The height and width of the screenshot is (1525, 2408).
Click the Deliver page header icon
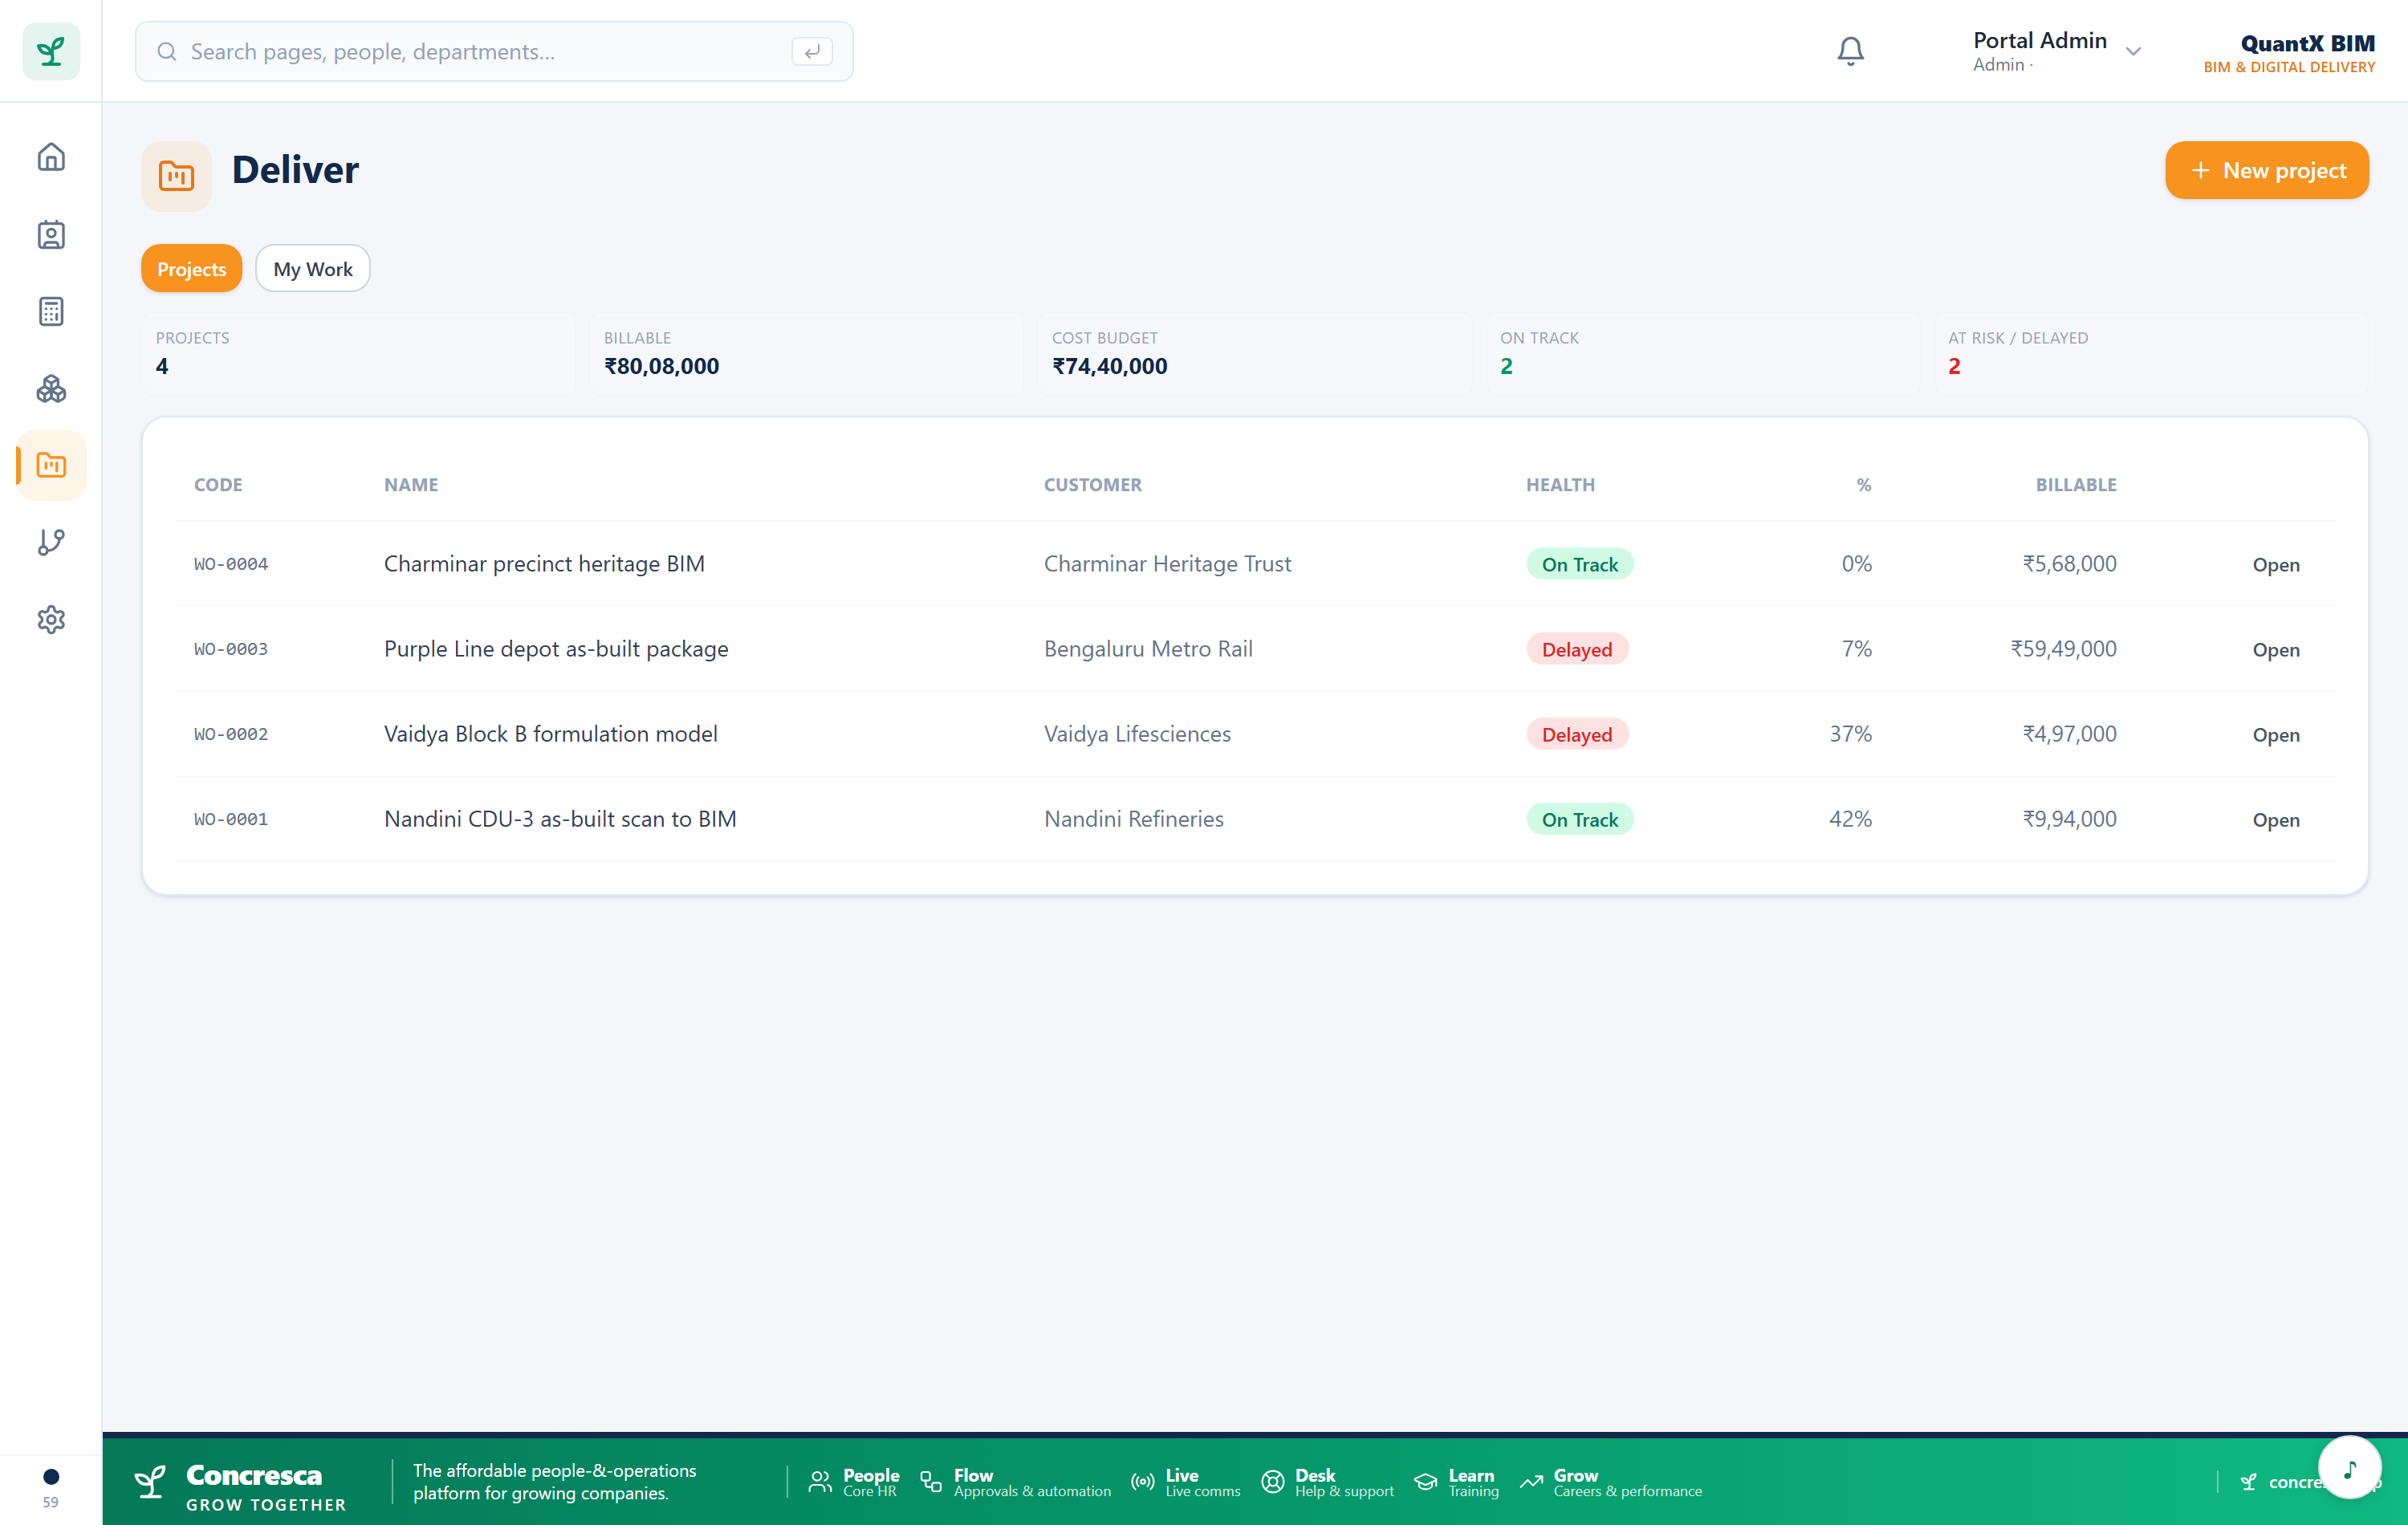click(x=176, y=176)
